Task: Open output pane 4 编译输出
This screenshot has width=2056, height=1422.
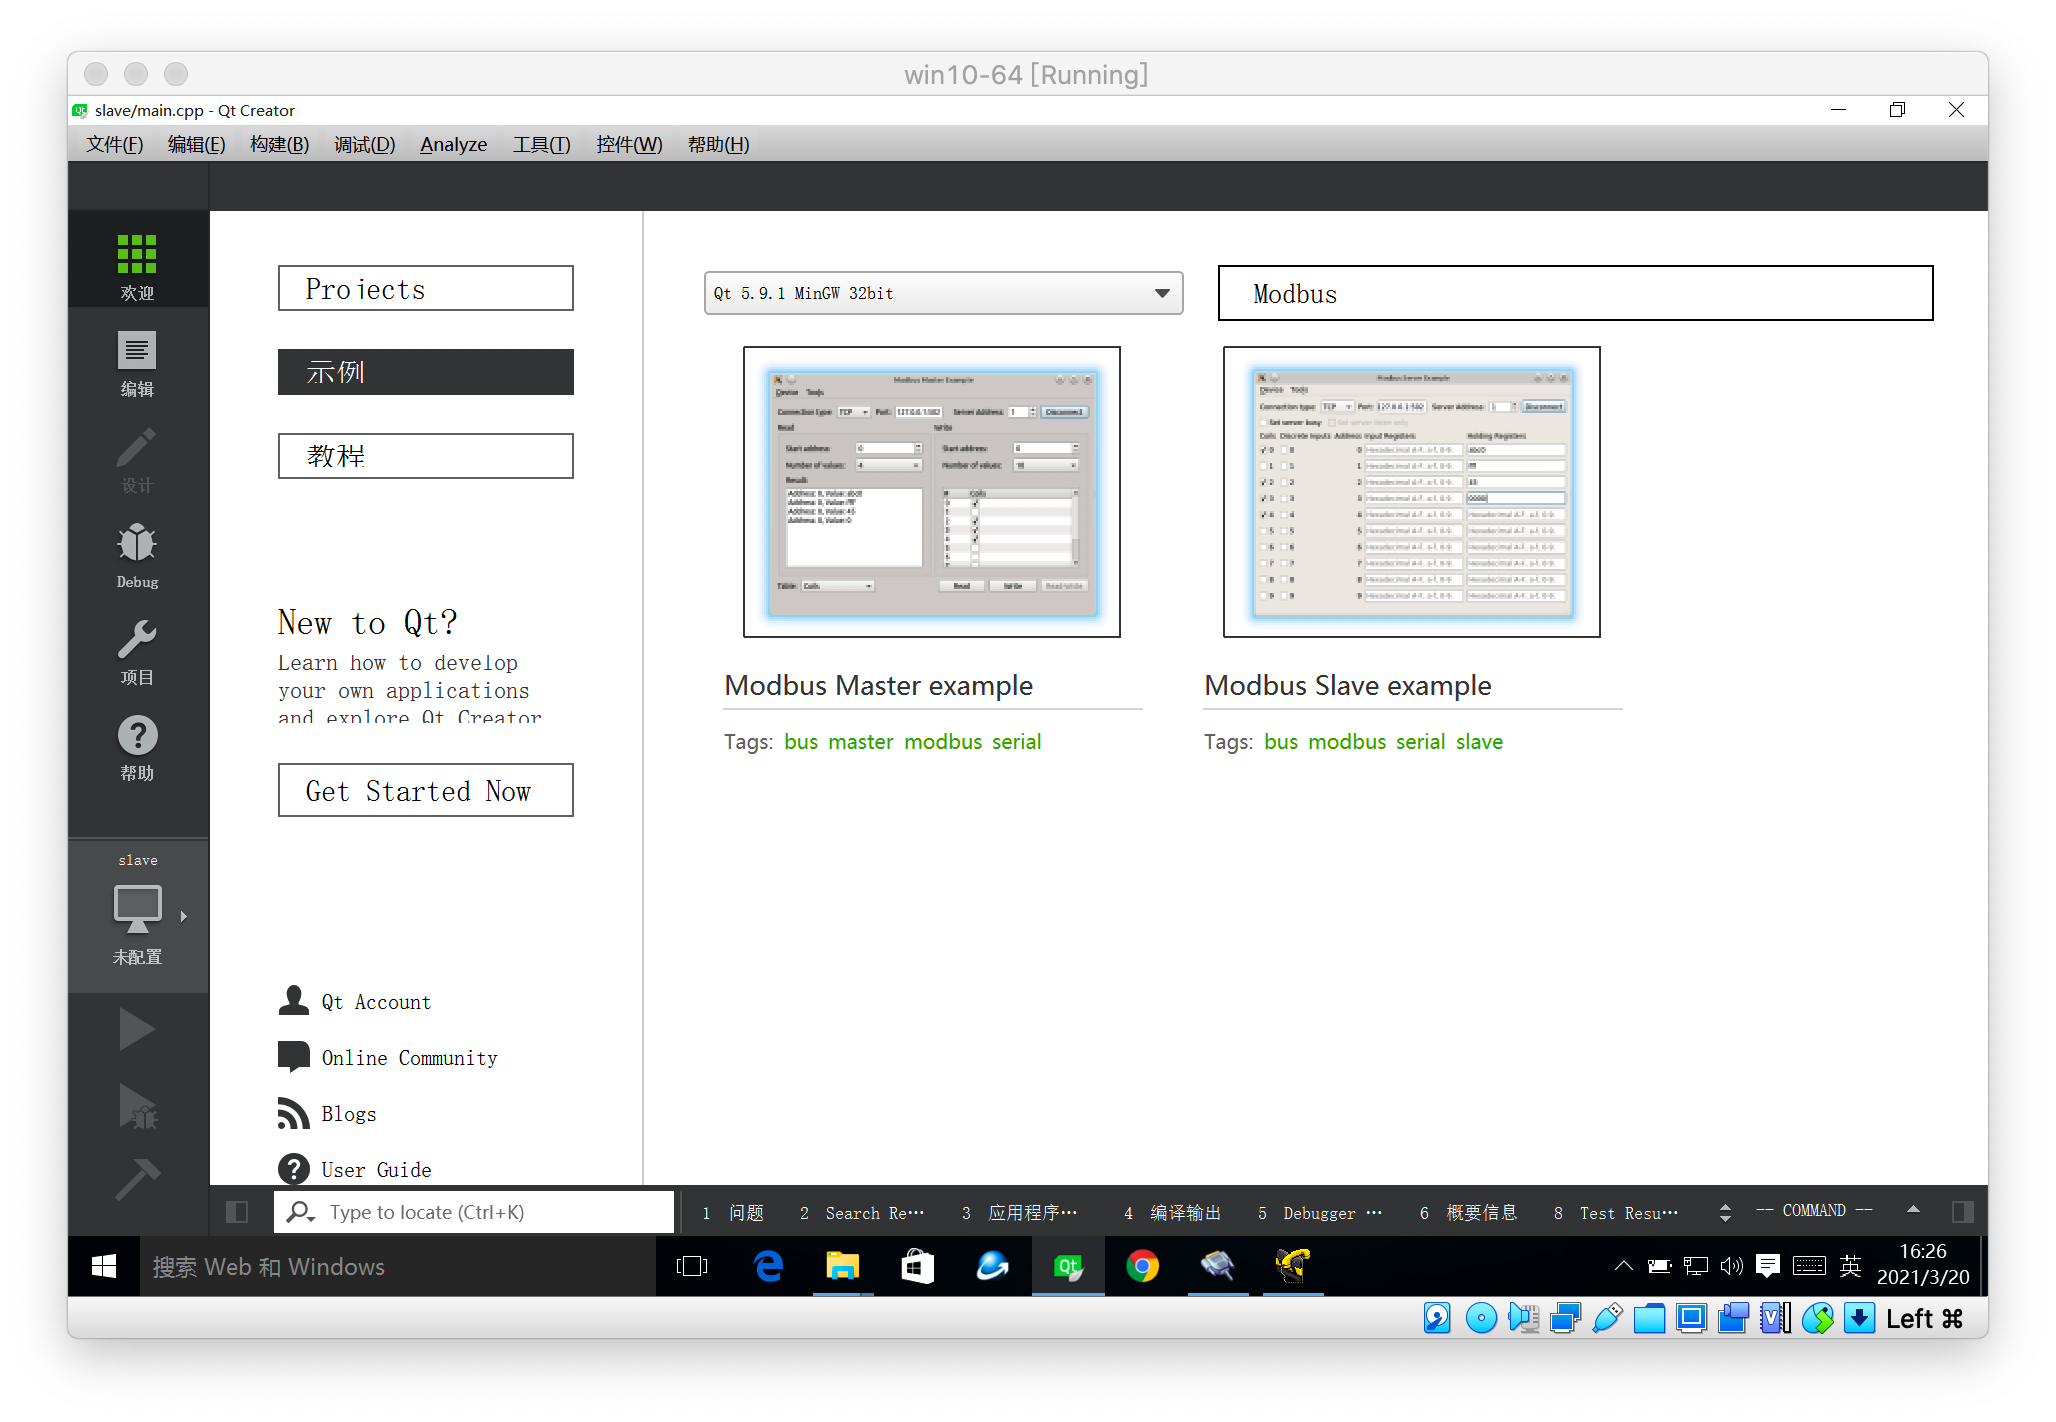Action: pos(1172,1212)
